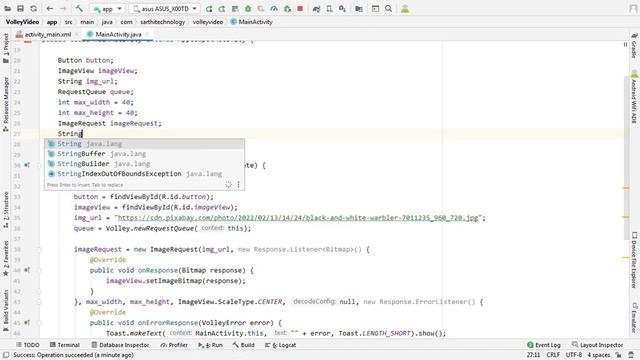Viewport: 640px width, 360px height.
Task: Click the Debug app bug icon
Action: point(248,9)
